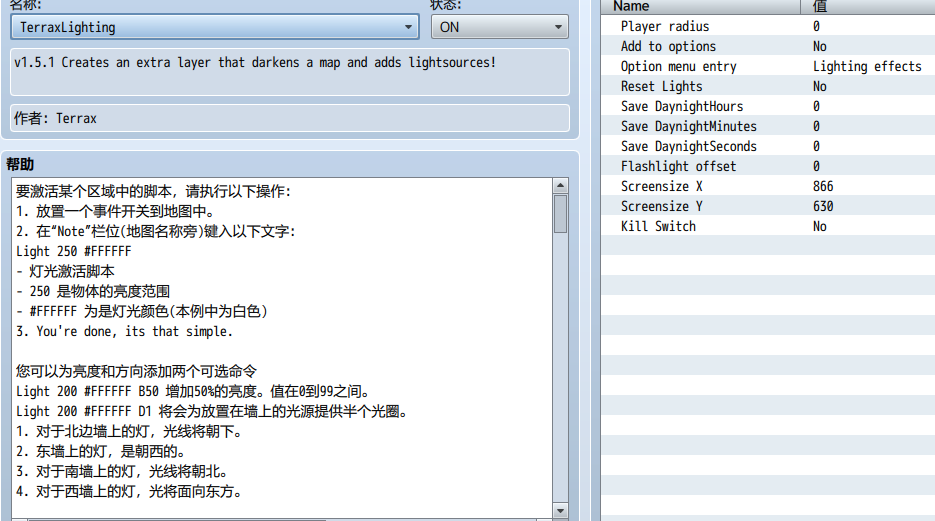Screen dimensions: 935x521
Task: Click the help line '- 灯光激活脚本'
Action: (x=65, y=271)
